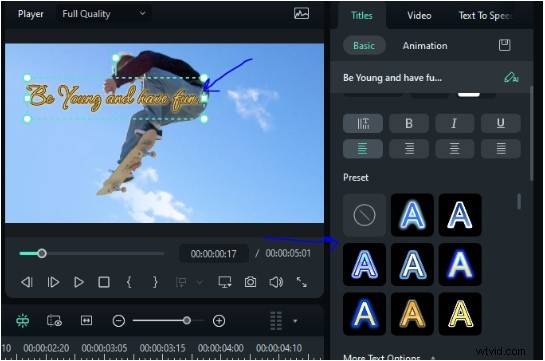This screenshot has width=545, height=361.
Task: Click the text box rotation handle
Action: (x=116, y=58)
